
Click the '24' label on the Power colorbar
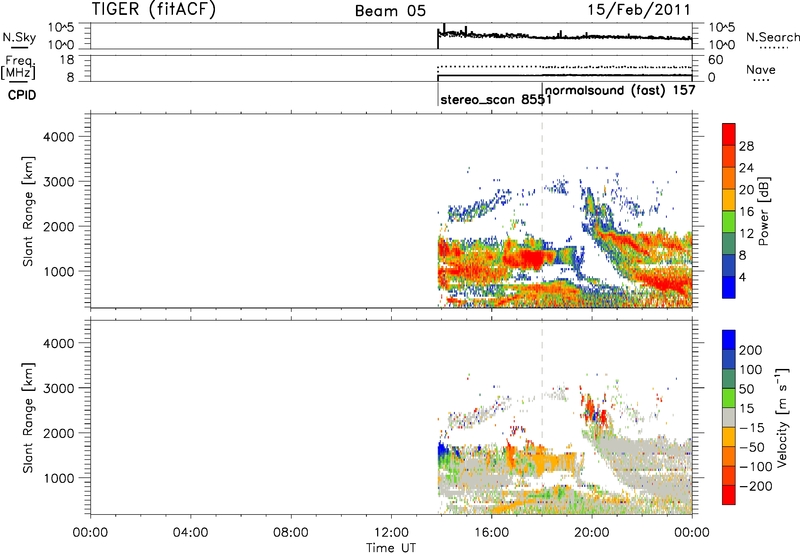coord(746,168)
